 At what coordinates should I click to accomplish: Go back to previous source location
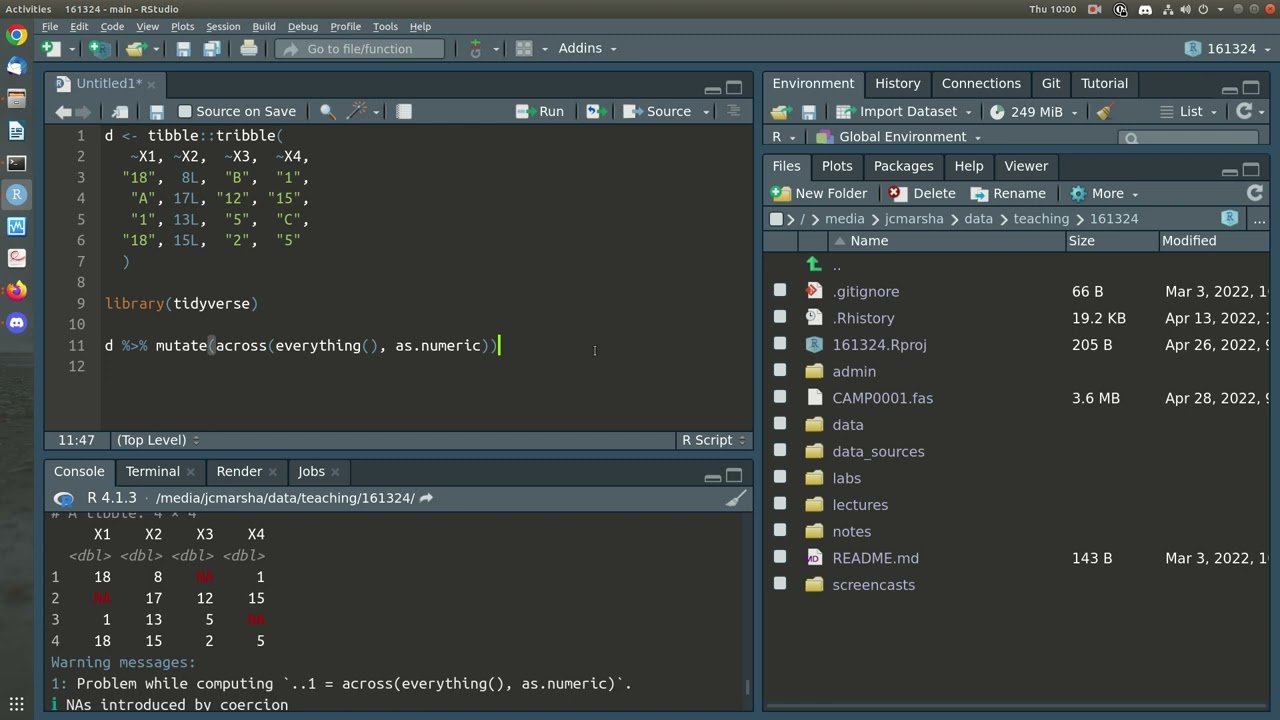(x=64, y=111)
